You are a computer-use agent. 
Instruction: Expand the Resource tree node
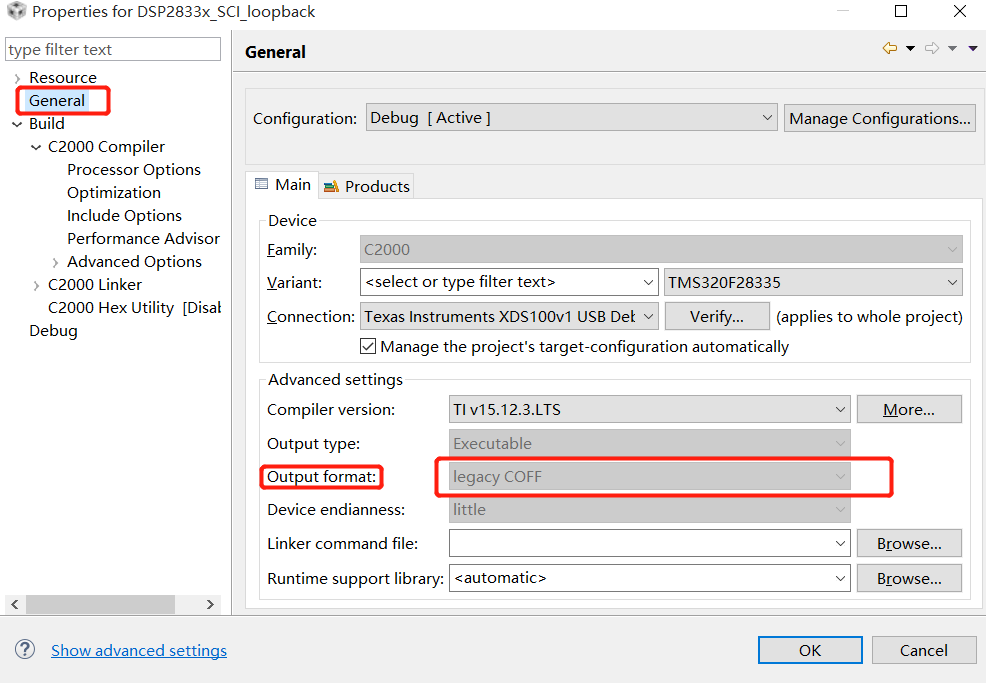[17, 78]
